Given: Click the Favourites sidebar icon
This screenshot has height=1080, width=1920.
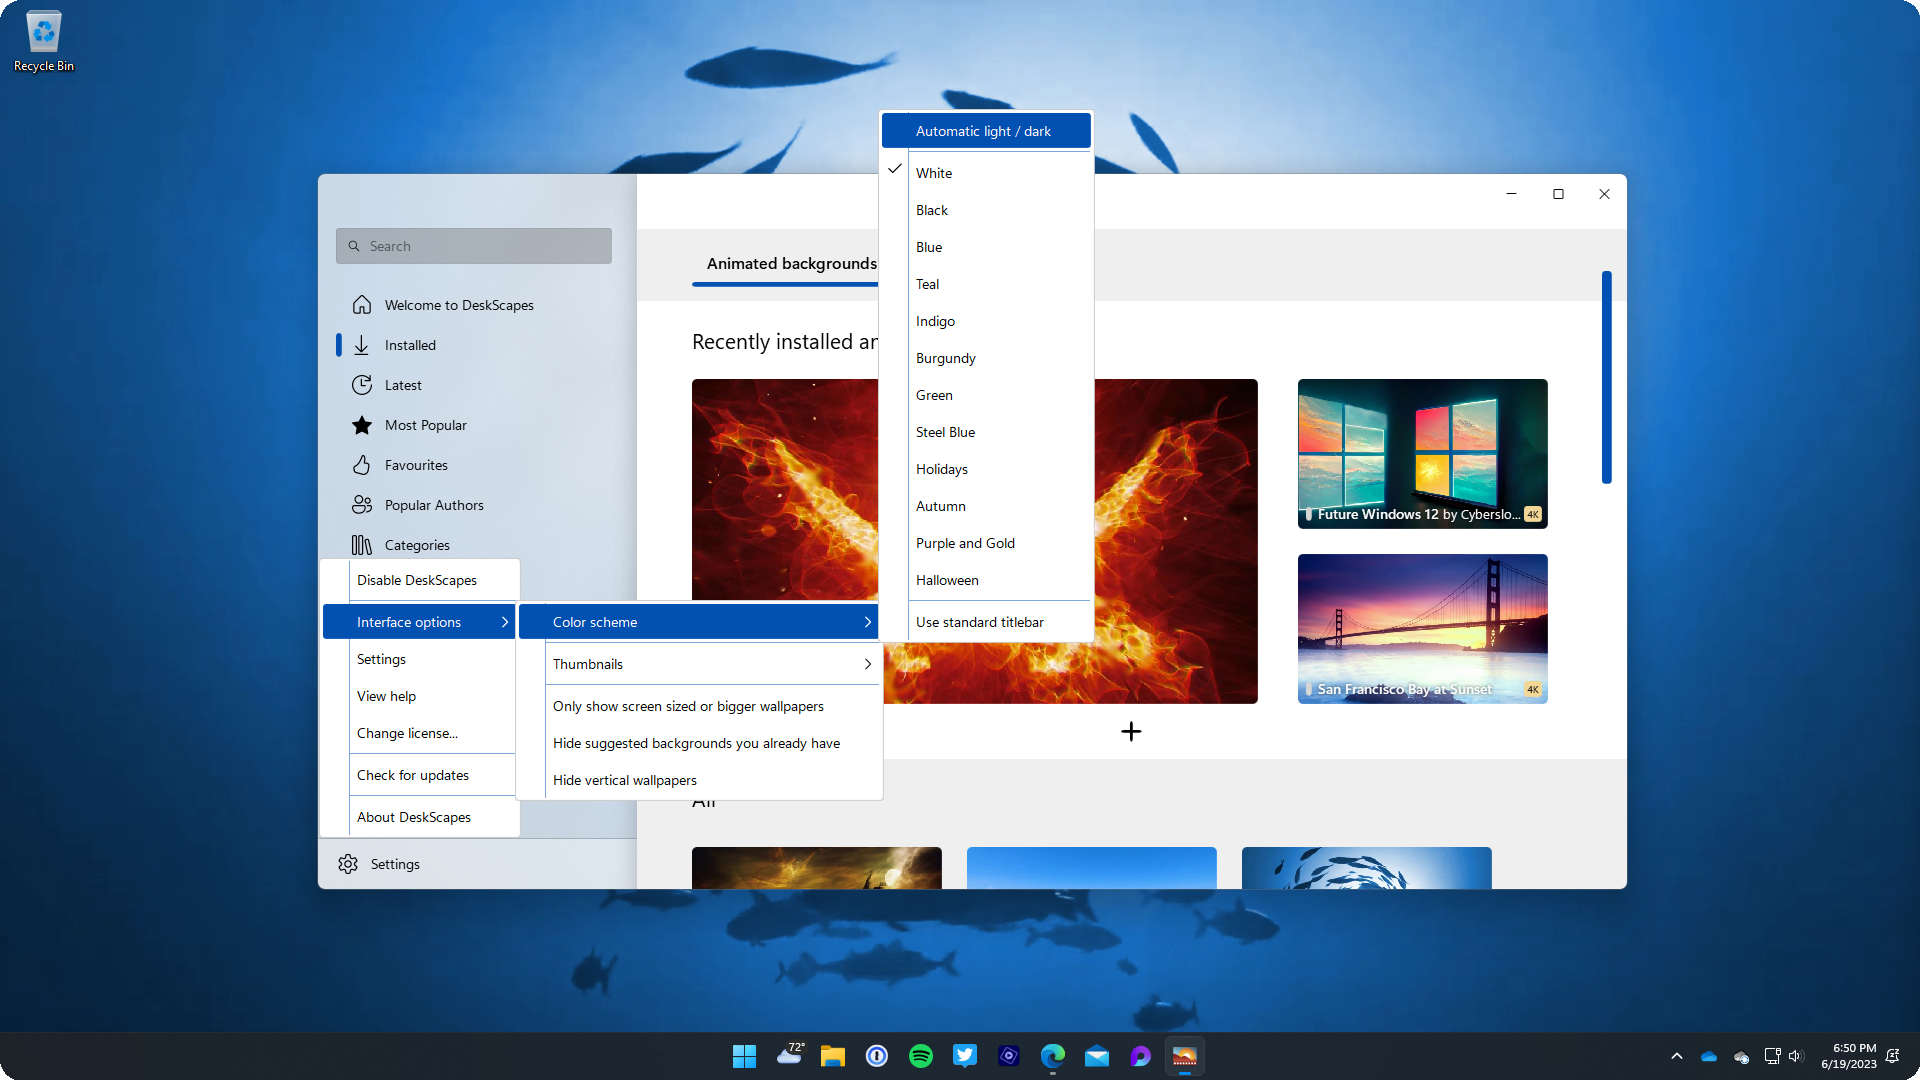Looking at the screenshot, I should click(x=361, y=464).
